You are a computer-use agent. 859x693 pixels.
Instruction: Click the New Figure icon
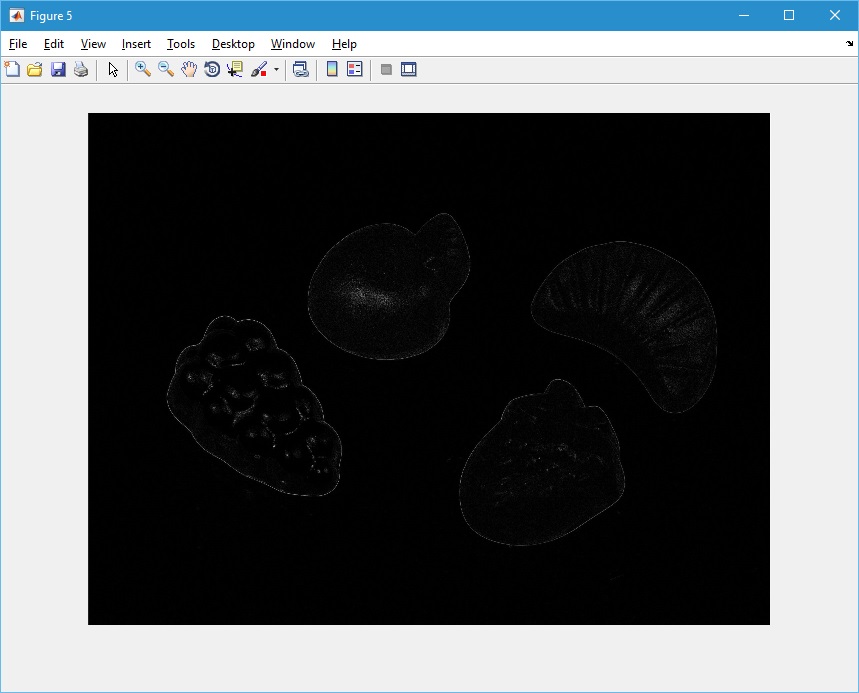(x=12, y=69)
